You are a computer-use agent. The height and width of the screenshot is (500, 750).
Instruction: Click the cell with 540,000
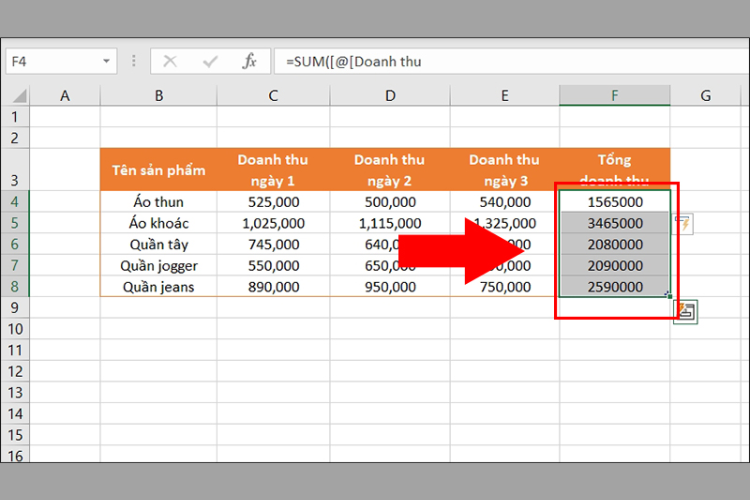[x=505, y=201]
